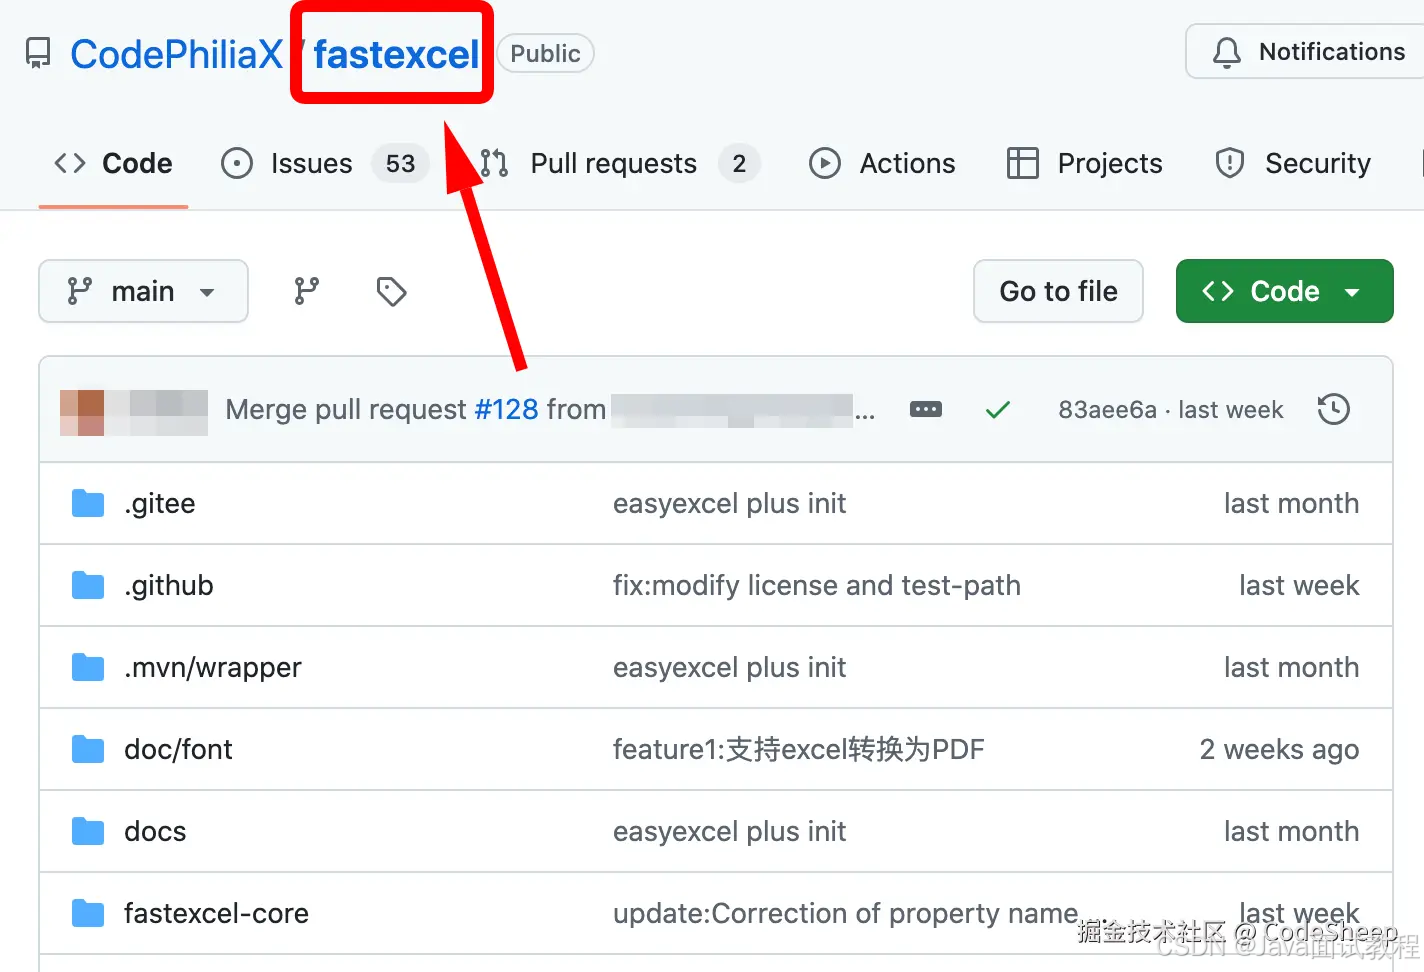The height and width of the screenshot is (972, 1424).
Task: Click the commit history clock icon
Action: coord(1333,409)
